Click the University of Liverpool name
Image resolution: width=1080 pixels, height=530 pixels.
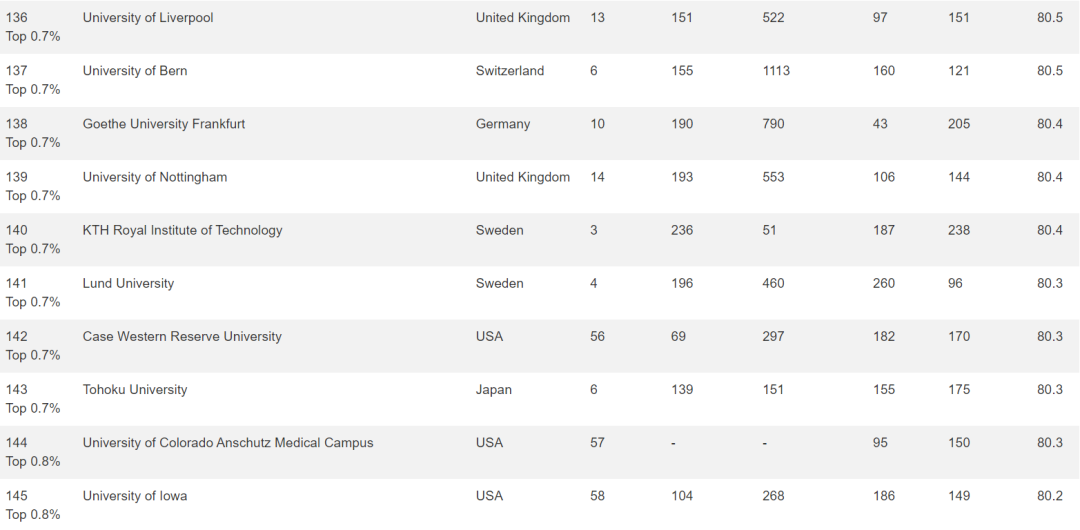(x=147, y=18)
